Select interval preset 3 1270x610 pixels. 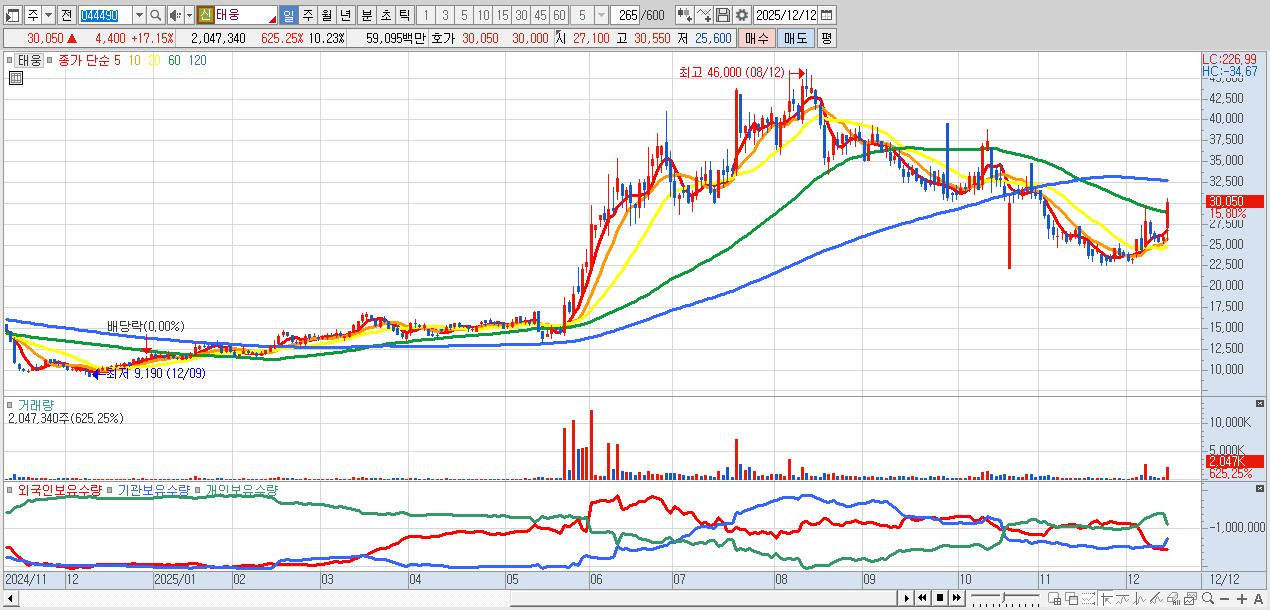pyautogui.click(x=445, y=15)
